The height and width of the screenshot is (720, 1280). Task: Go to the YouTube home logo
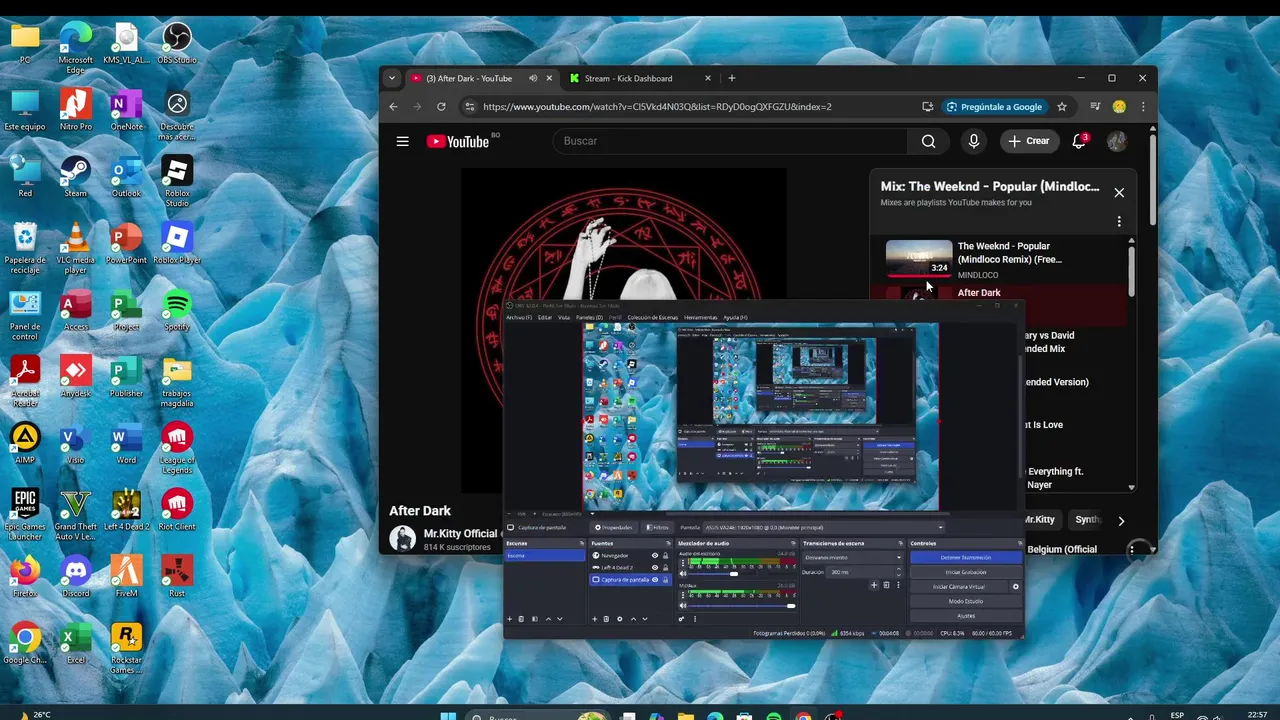click(x=458, y=141)
